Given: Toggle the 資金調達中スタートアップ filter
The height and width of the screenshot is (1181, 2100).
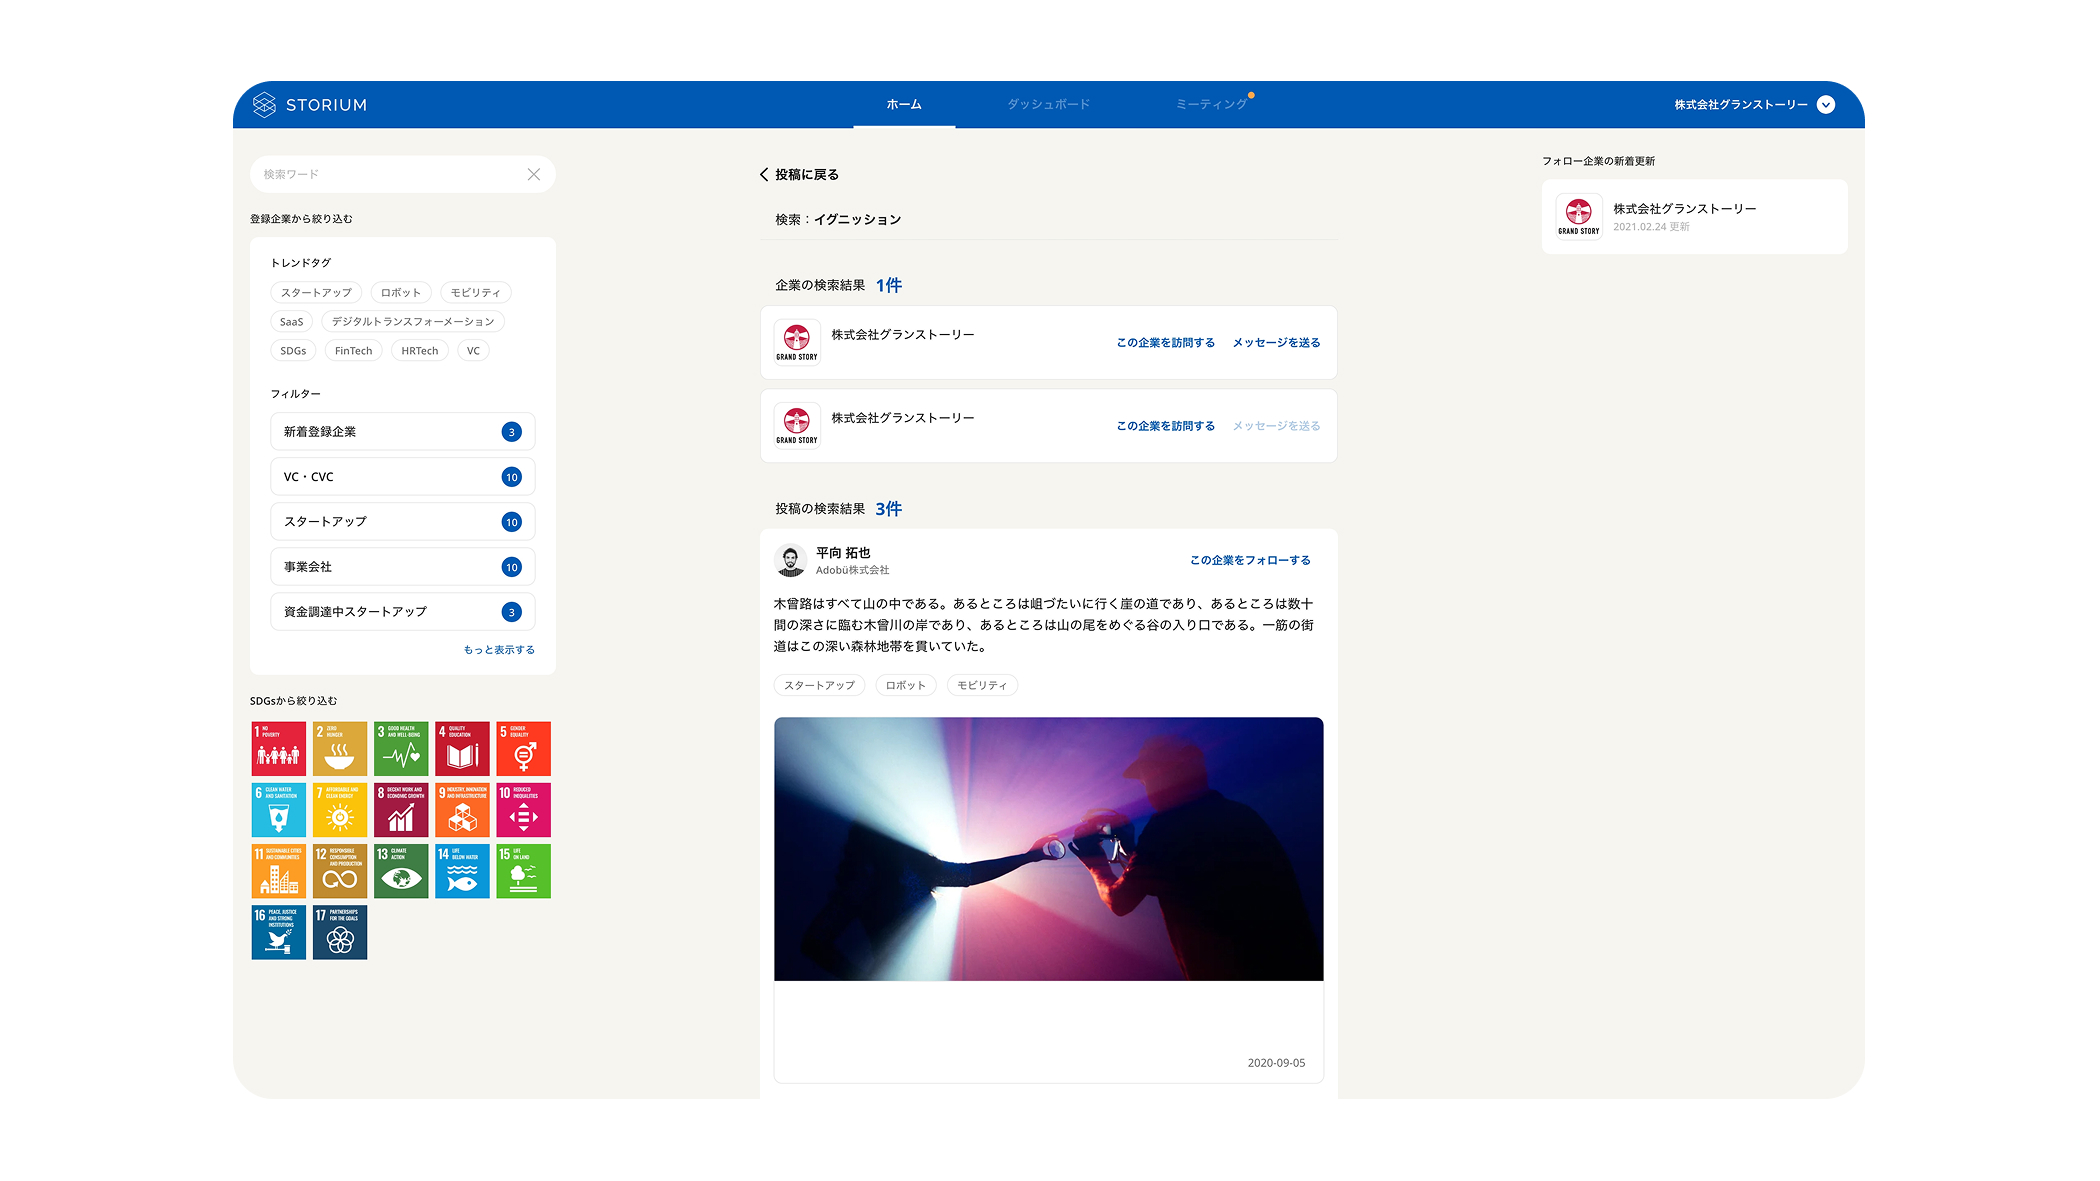Looking at the screenshot, I should pos(402,611).
